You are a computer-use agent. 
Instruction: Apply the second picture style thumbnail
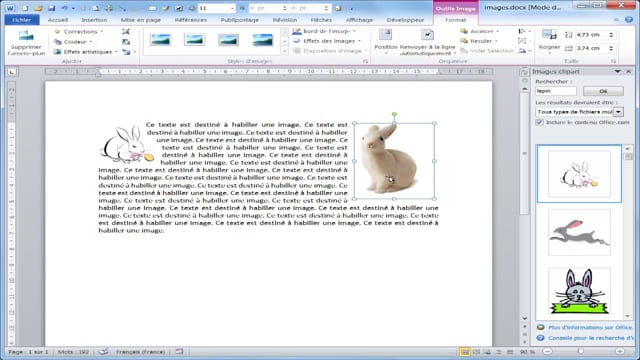194,40
